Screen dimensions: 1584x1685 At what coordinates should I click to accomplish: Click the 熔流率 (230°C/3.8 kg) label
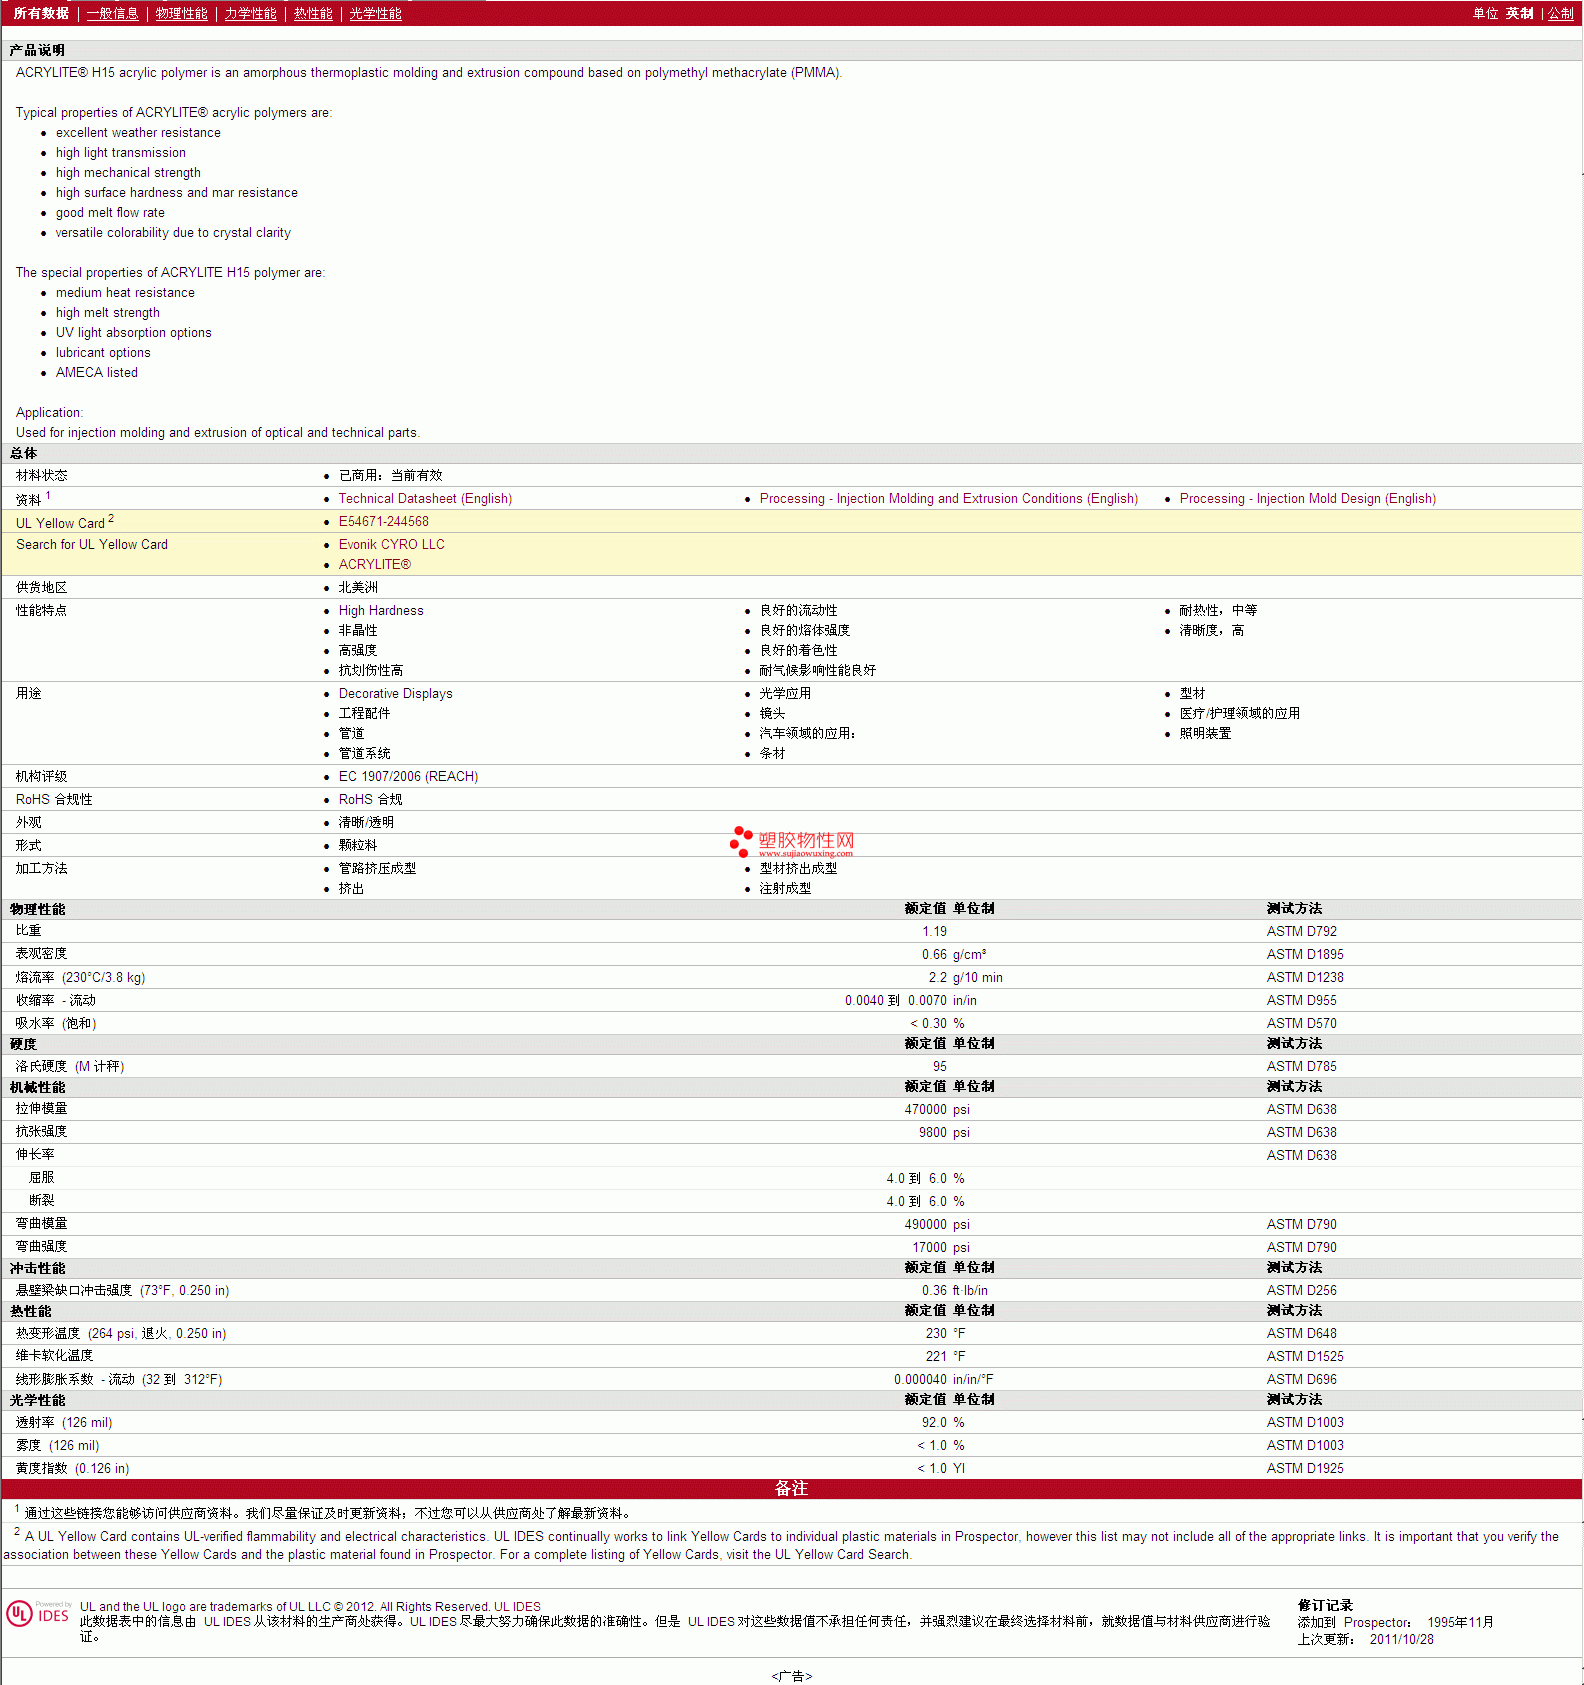click(80, 977)
